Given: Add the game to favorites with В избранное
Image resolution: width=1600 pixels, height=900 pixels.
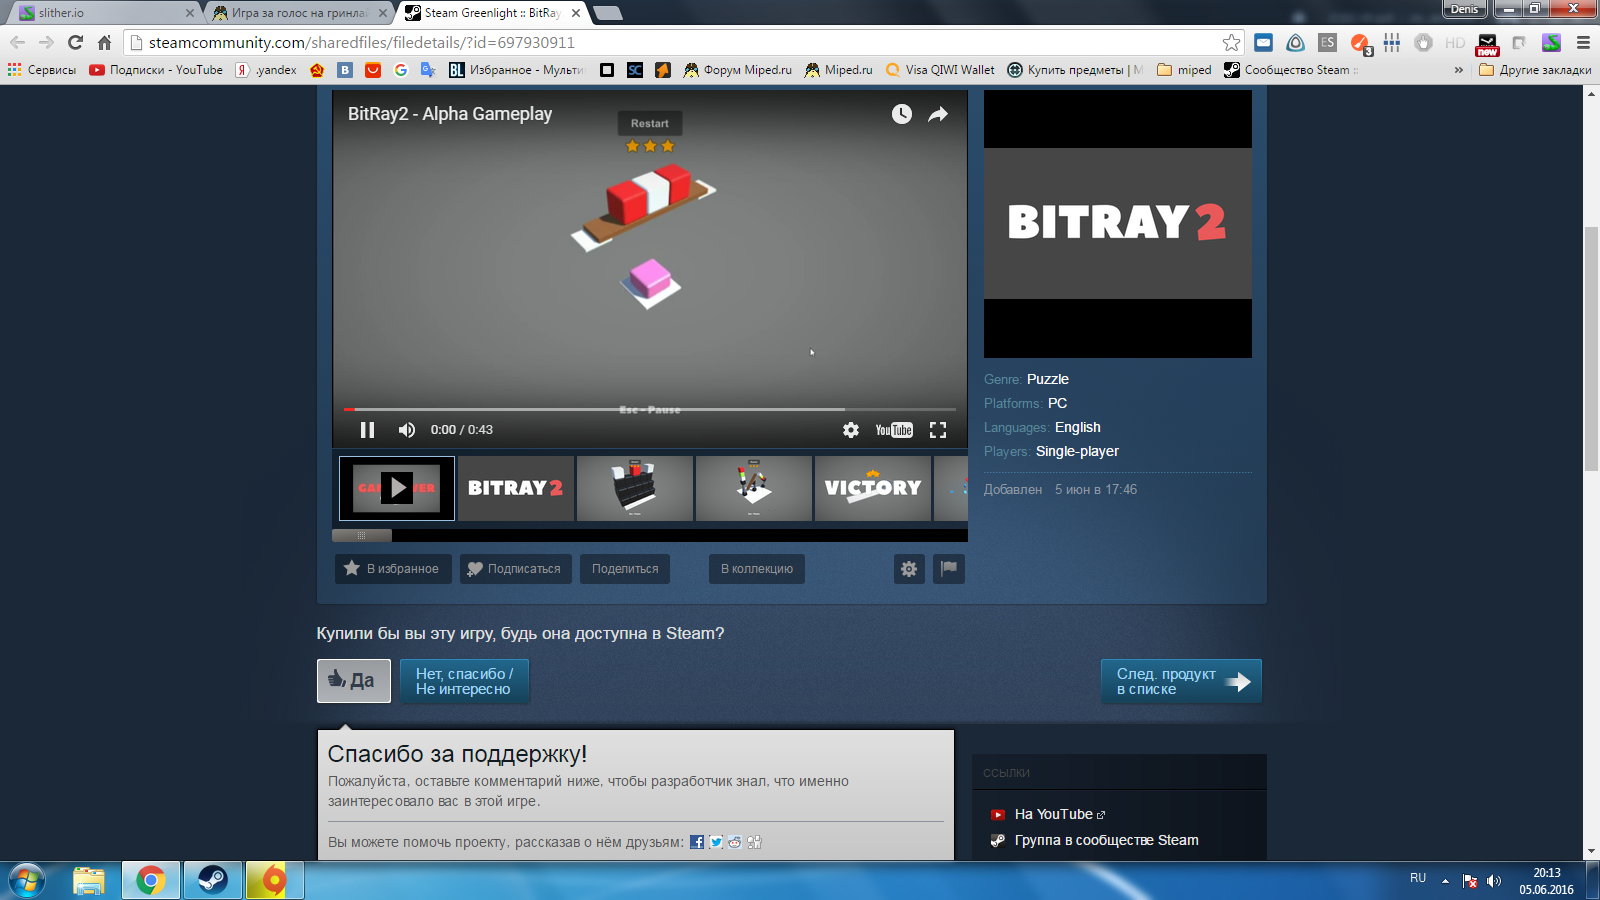Looking at the screenshot, I should tap(393, 569).
